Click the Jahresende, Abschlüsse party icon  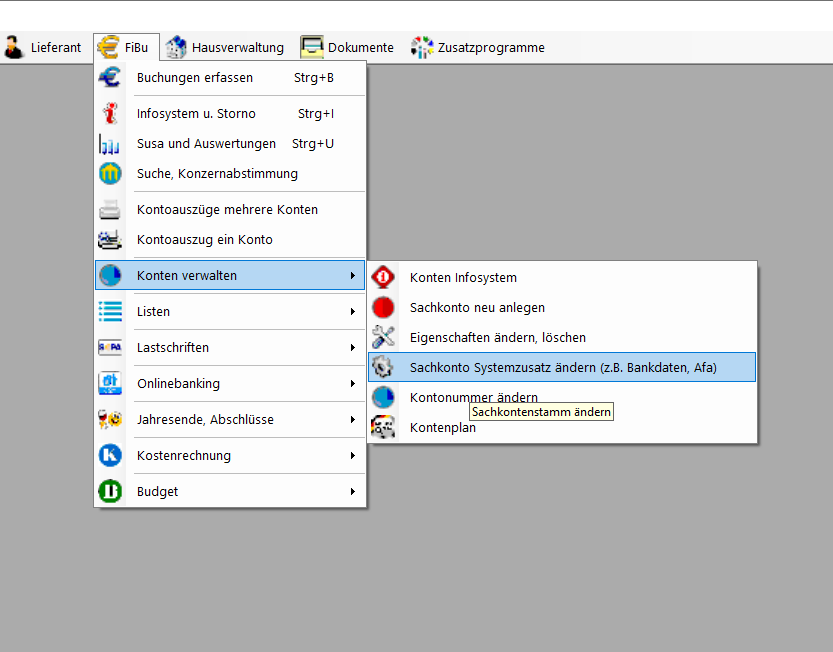(x=110, y=420)
